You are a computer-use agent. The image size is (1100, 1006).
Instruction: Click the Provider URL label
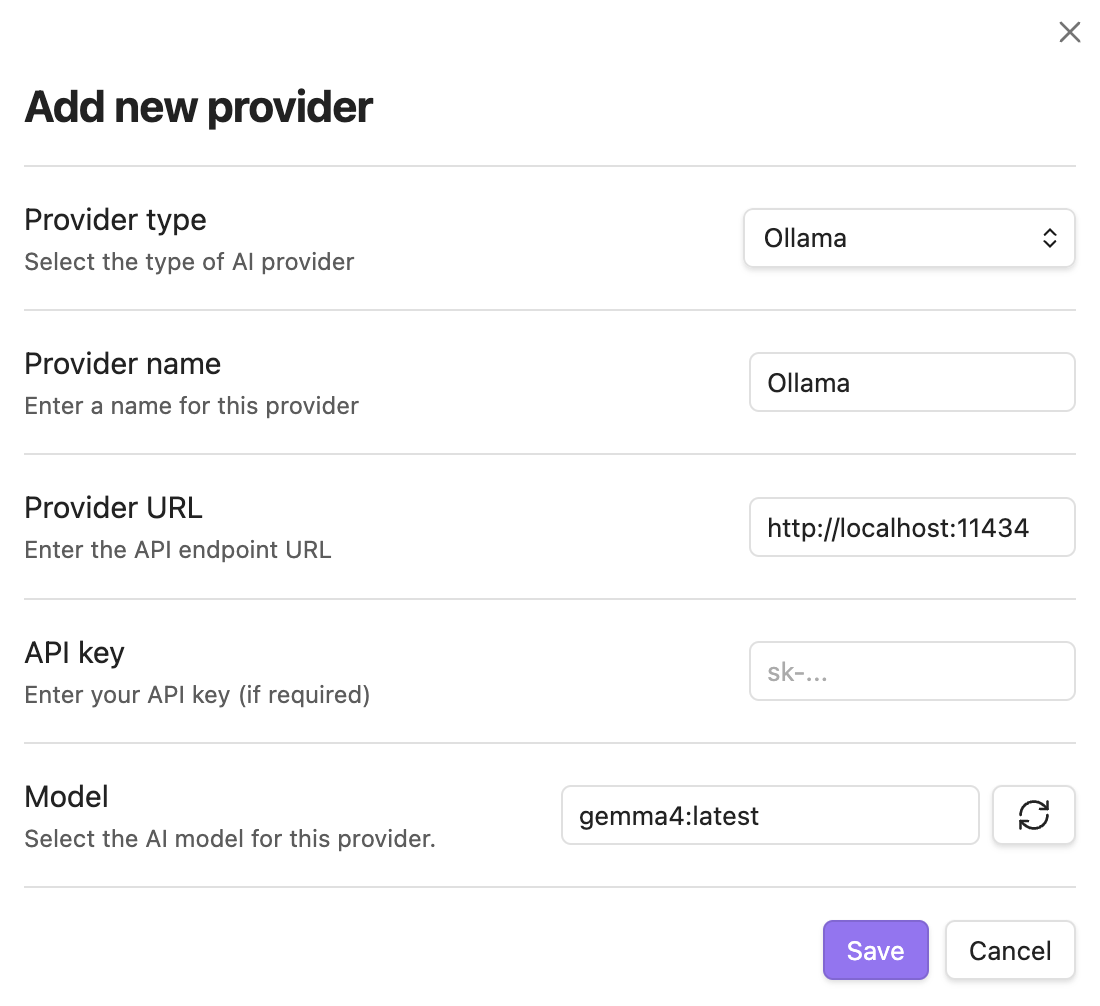pos(113,508)
